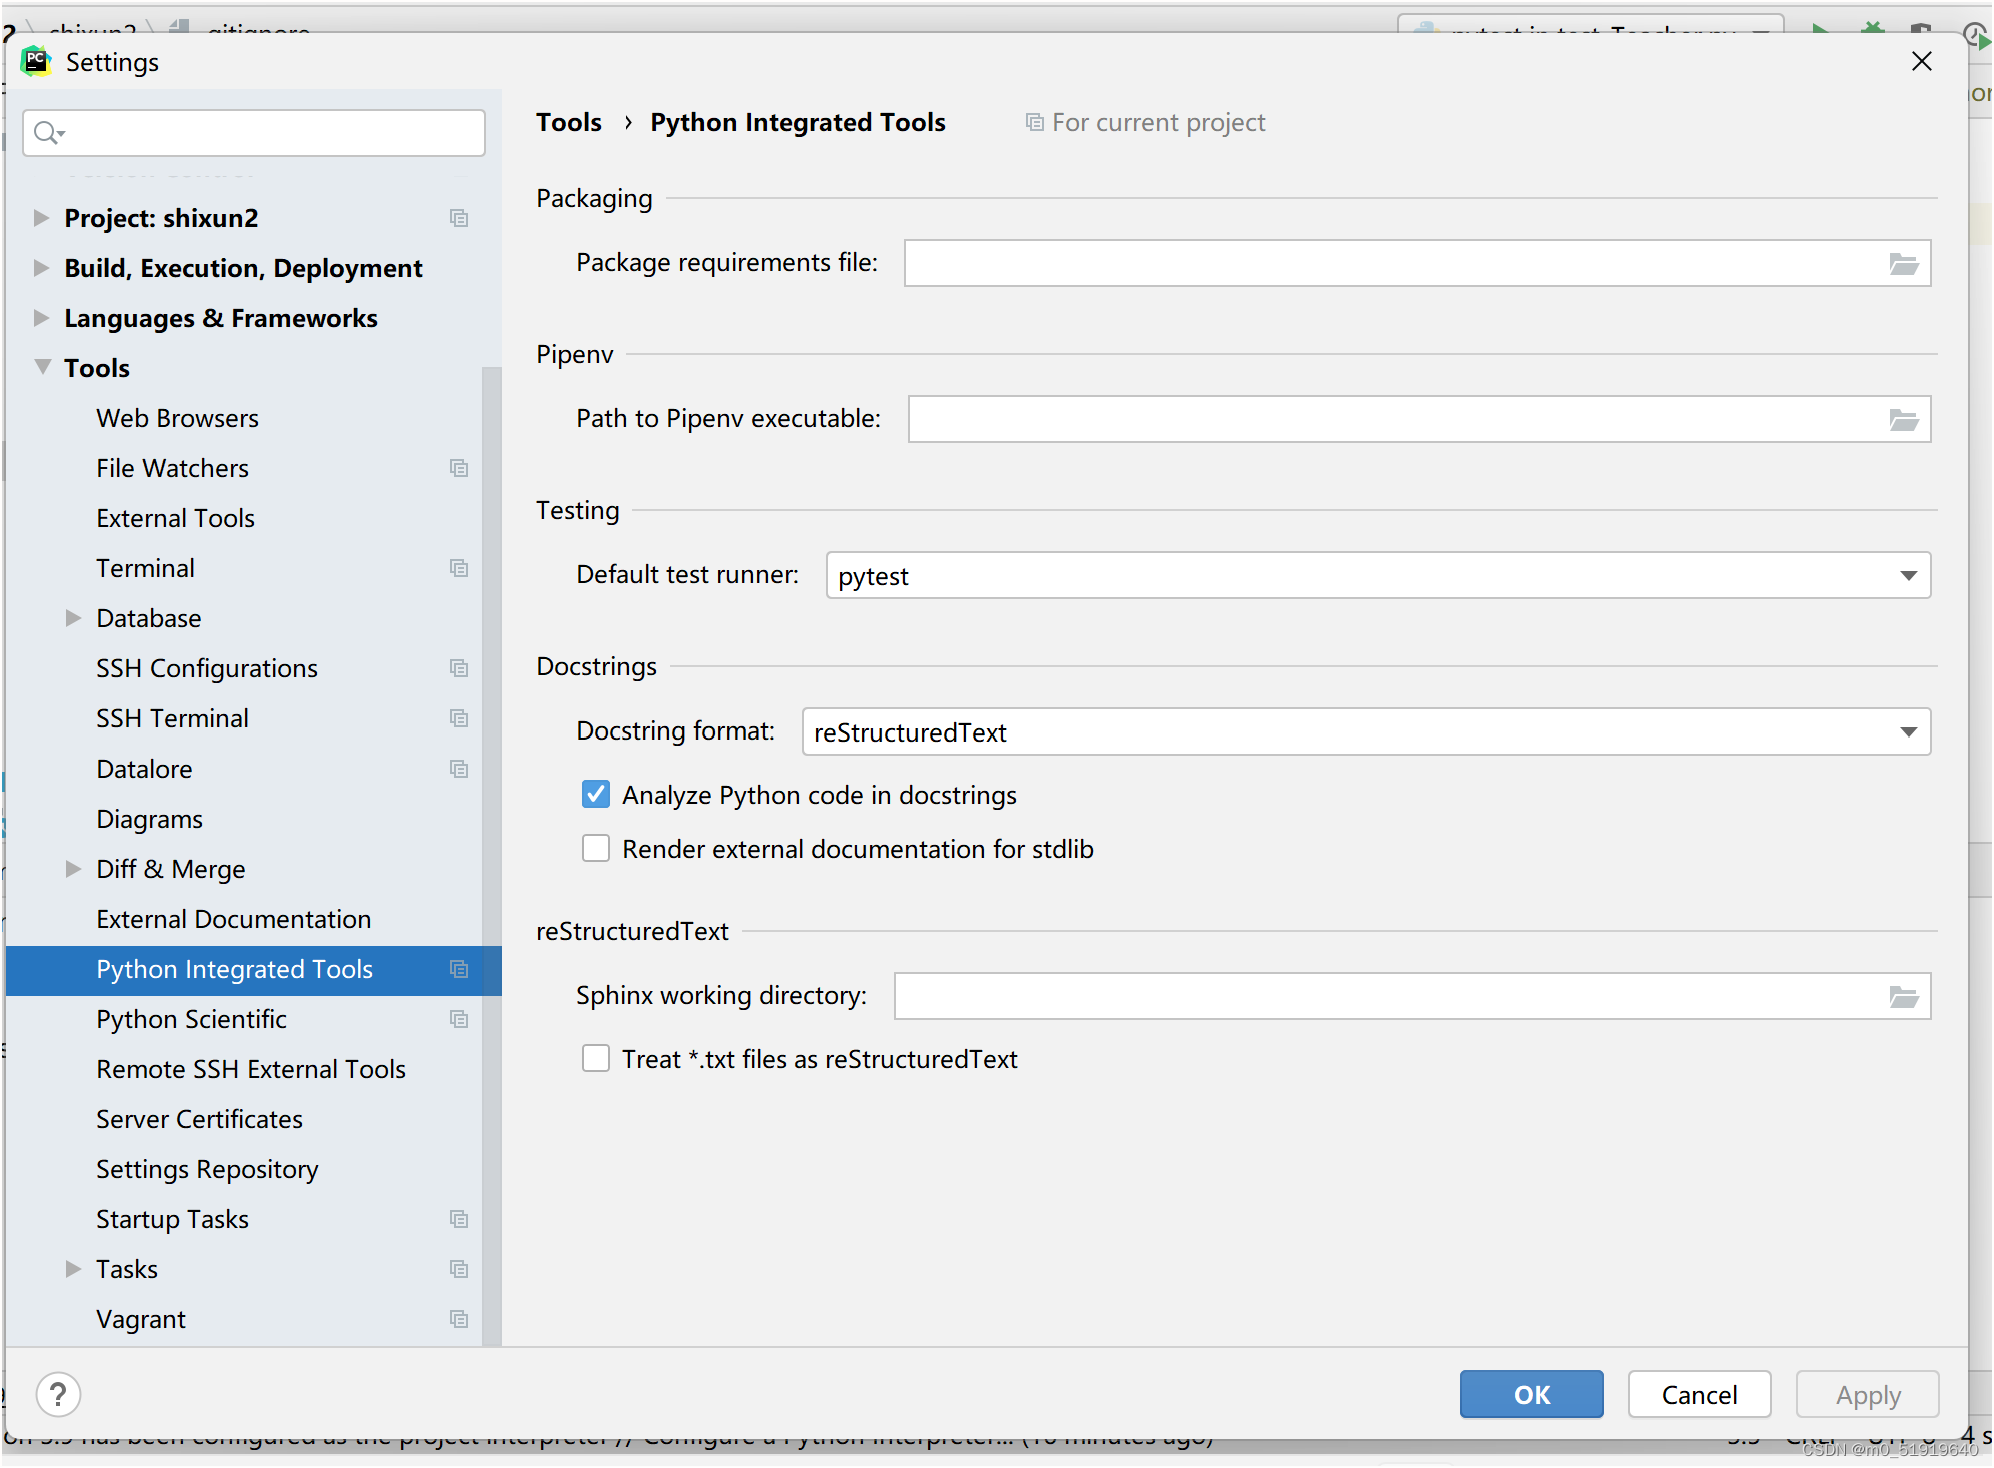
Task: Click the project-level icon beside Project: shixun2
Action: pyautogui.click(x=459, y=218)
